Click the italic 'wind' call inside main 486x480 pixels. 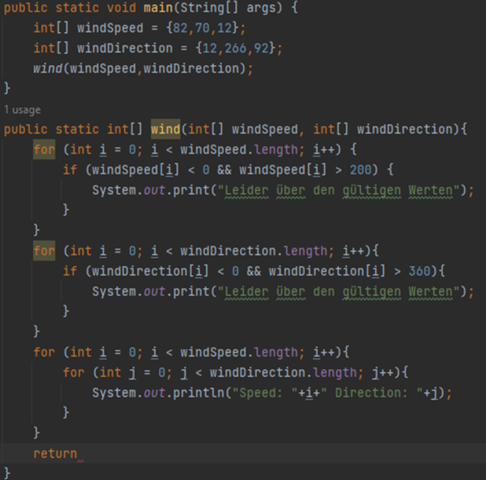[48, 68]
